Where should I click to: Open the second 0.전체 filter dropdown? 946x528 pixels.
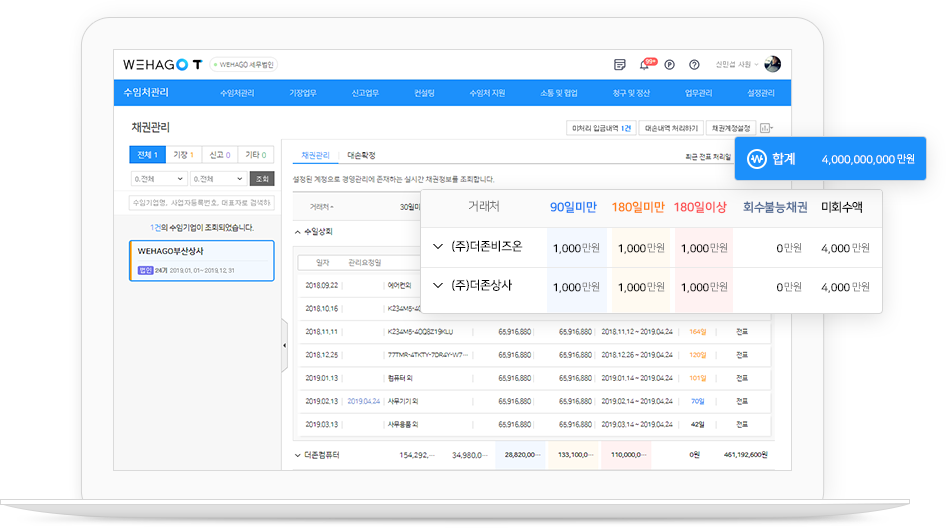pyautogui.click(x=218, y=179)
